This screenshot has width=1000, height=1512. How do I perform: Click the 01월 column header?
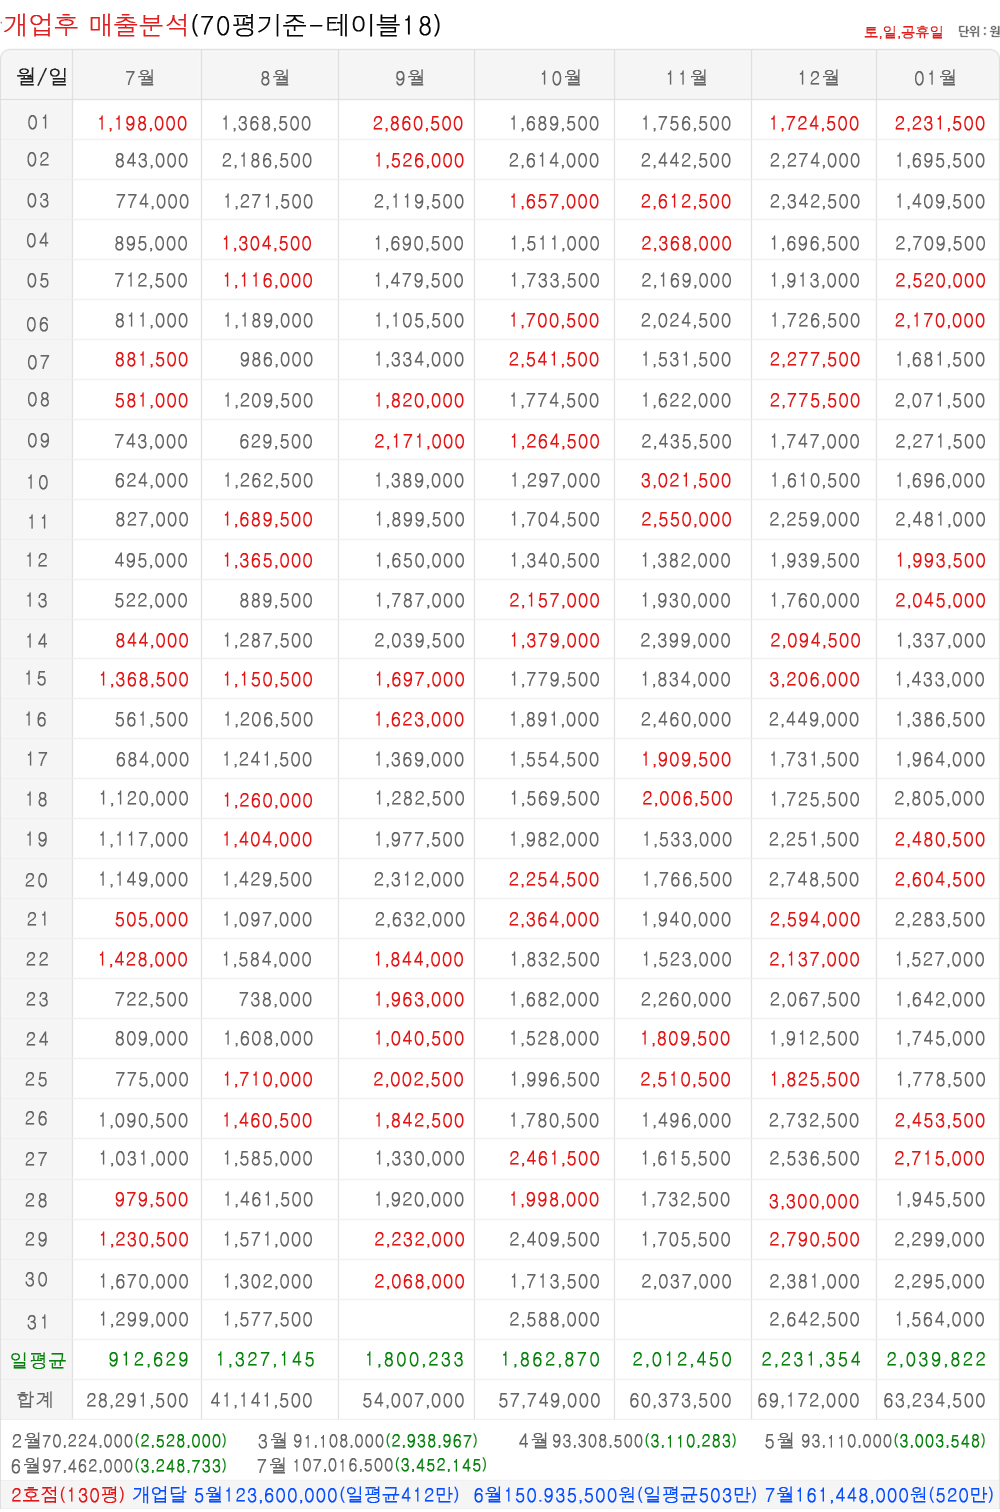(935, 78)
